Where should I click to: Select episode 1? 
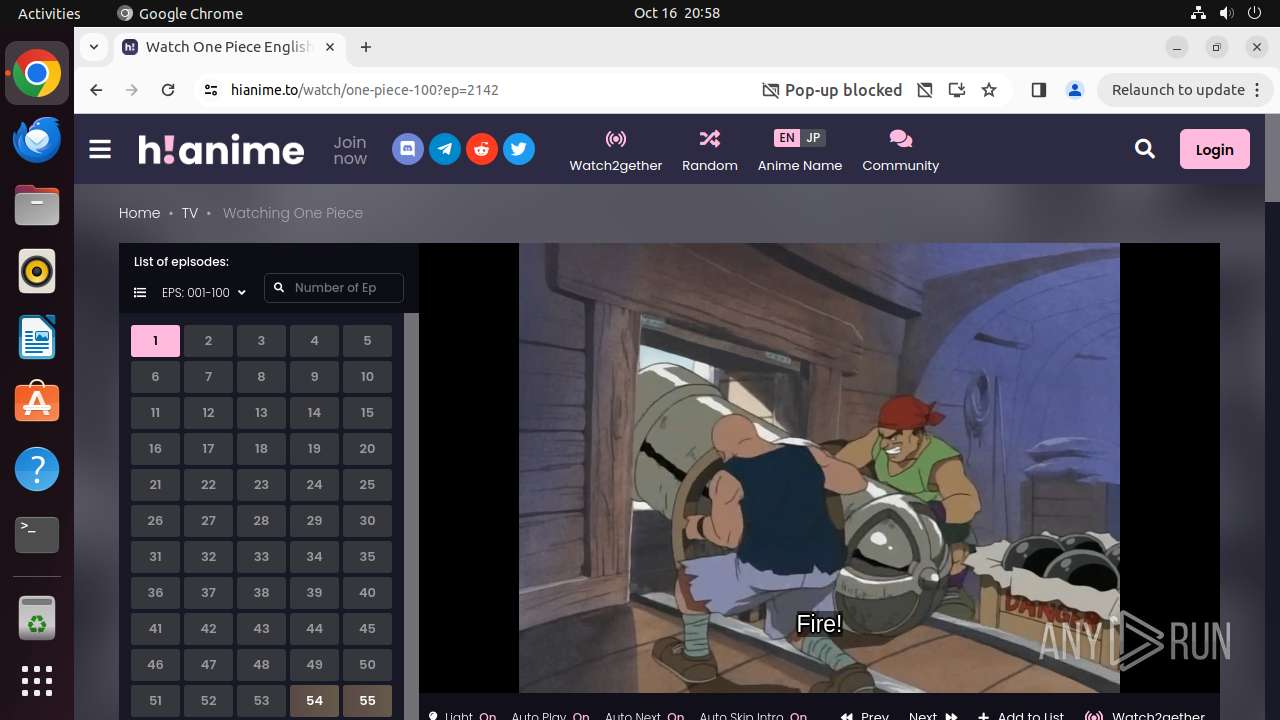pyautogui.click(x=155, y=341)
